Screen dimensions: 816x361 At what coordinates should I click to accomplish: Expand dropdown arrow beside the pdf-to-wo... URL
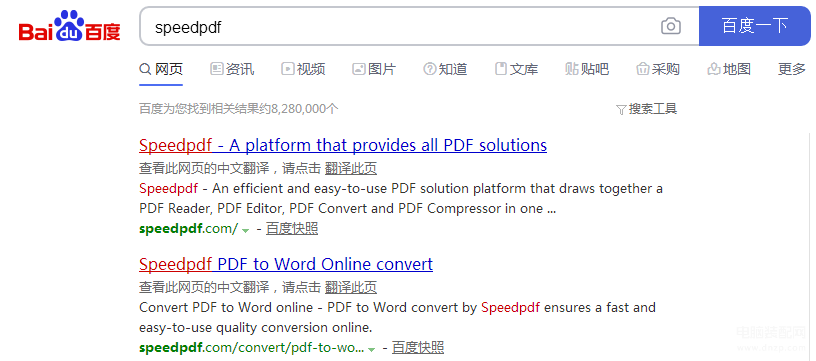(372, 349)
